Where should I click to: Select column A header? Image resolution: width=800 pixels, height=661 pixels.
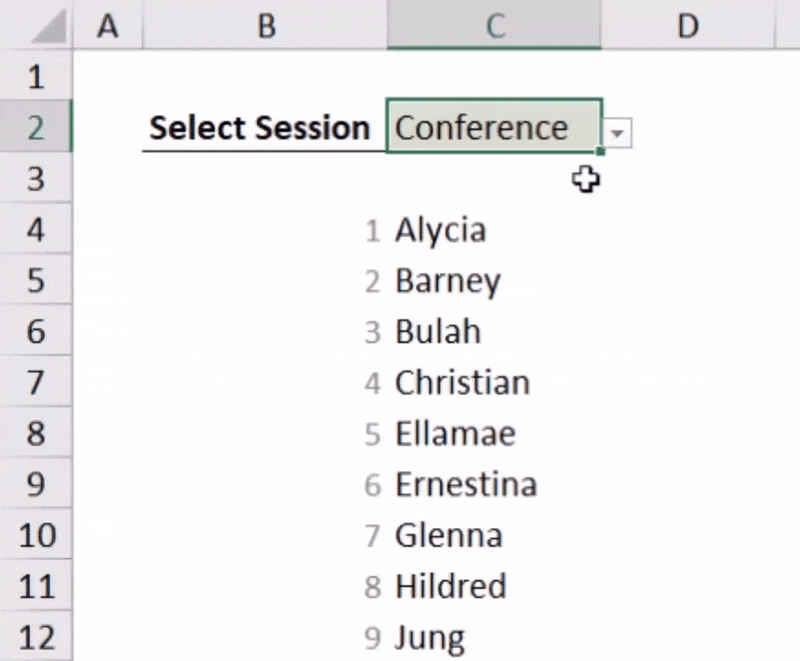107,26
